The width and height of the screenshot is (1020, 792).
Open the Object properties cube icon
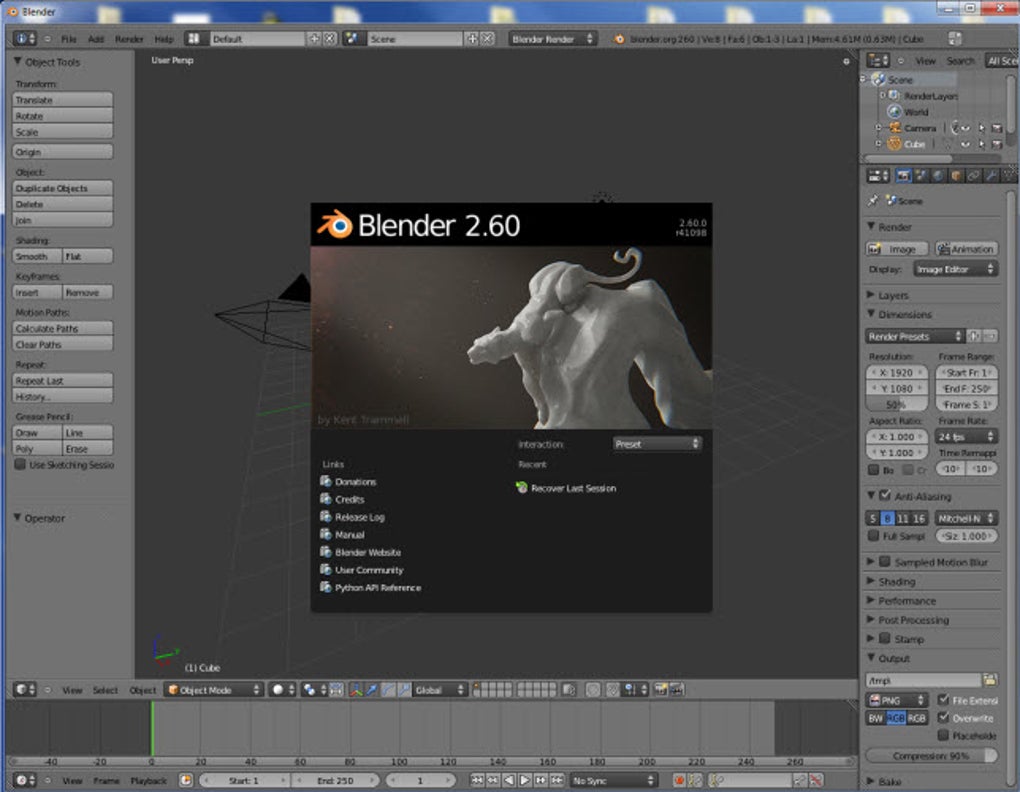(x=956, y=176)
